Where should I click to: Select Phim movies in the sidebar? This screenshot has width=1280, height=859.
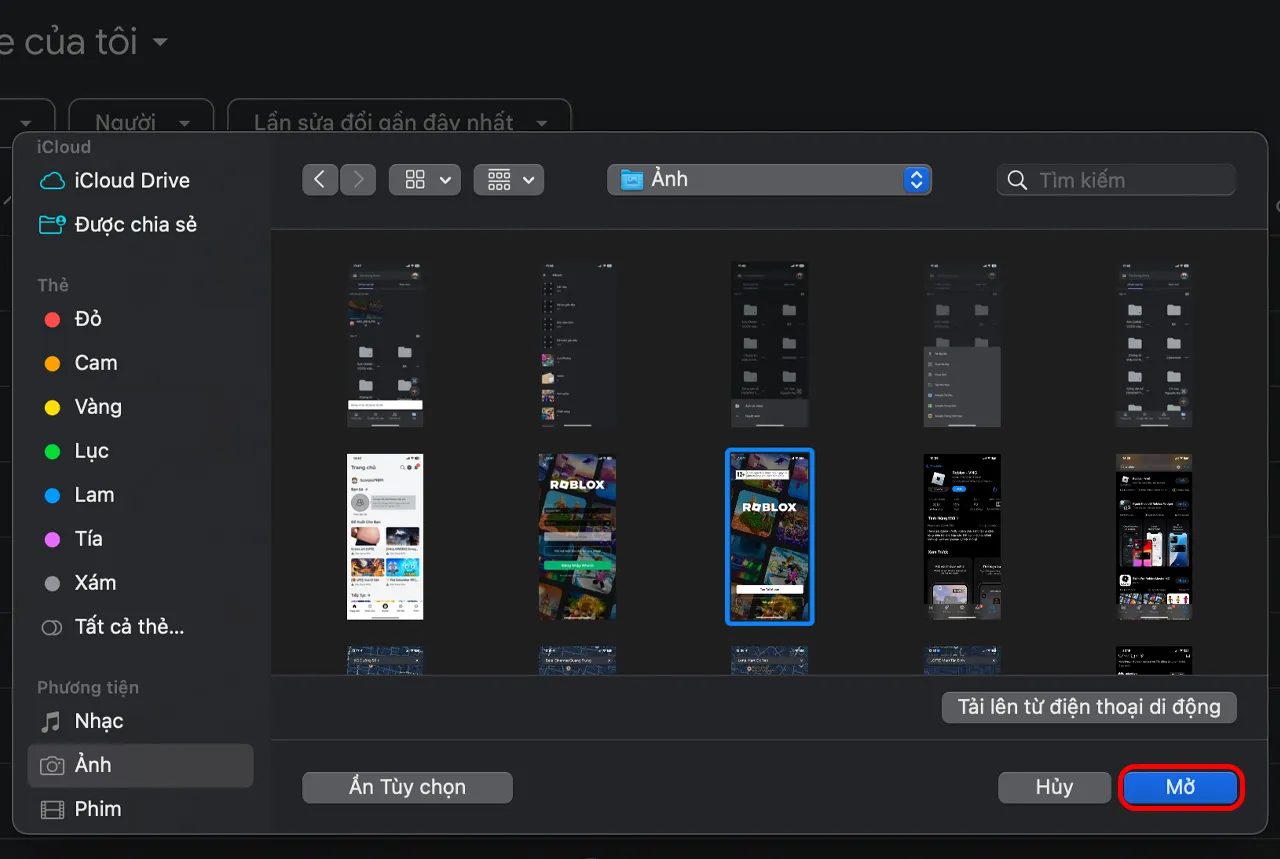point(97,809)
